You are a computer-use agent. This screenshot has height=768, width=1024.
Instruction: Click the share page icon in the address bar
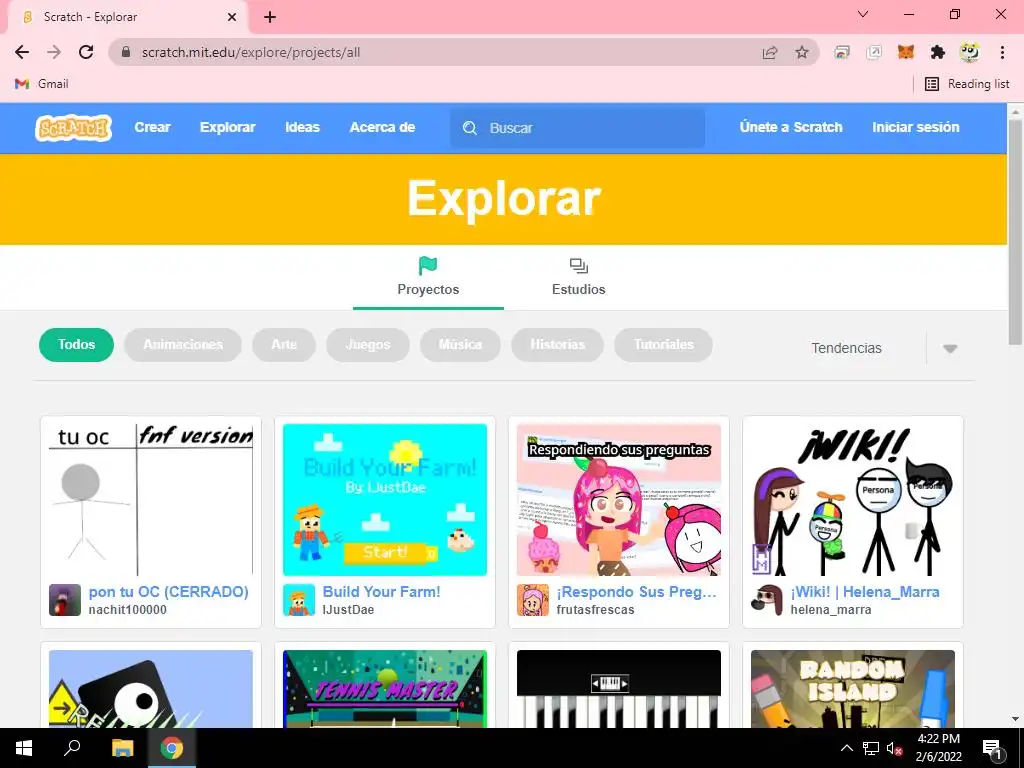click(x=770, y=52)
